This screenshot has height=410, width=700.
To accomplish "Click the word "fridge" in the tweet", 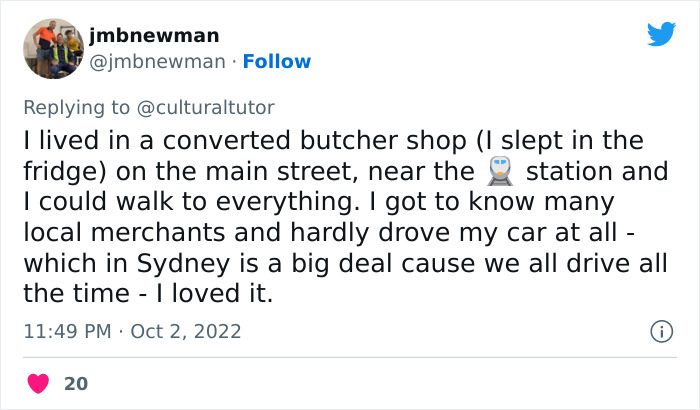I will coord(57,171).
